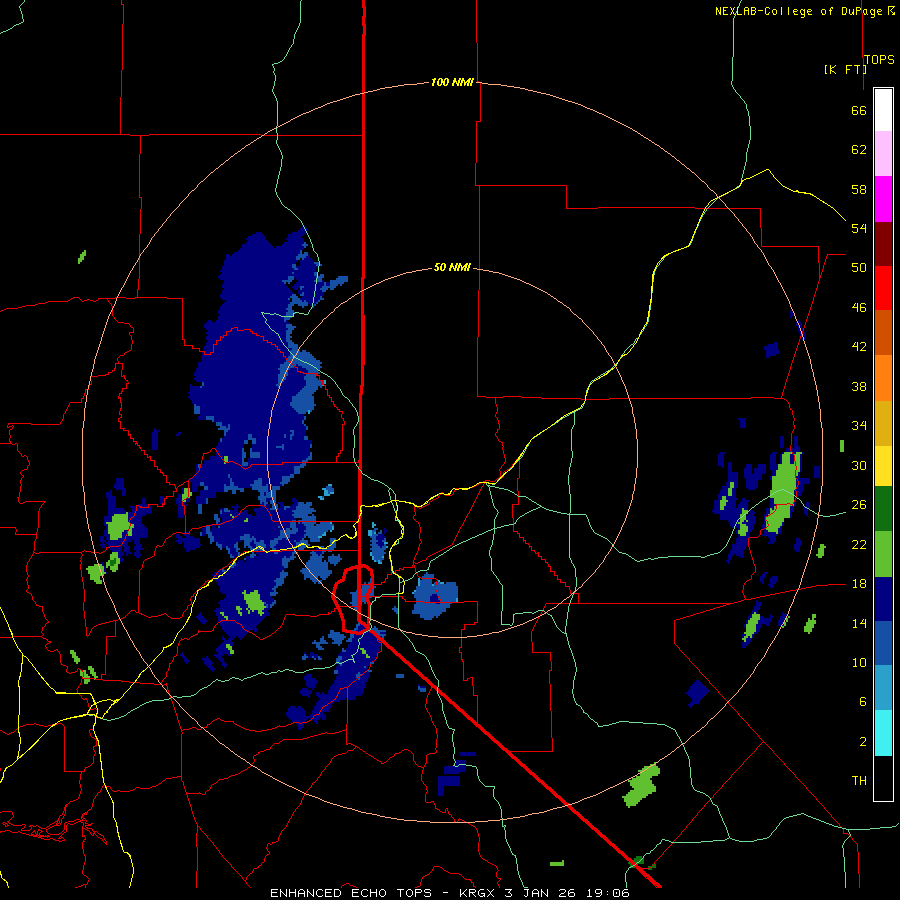
Task: Click the navy swatch between 14 and 18
Action: (x=883, y=599)
